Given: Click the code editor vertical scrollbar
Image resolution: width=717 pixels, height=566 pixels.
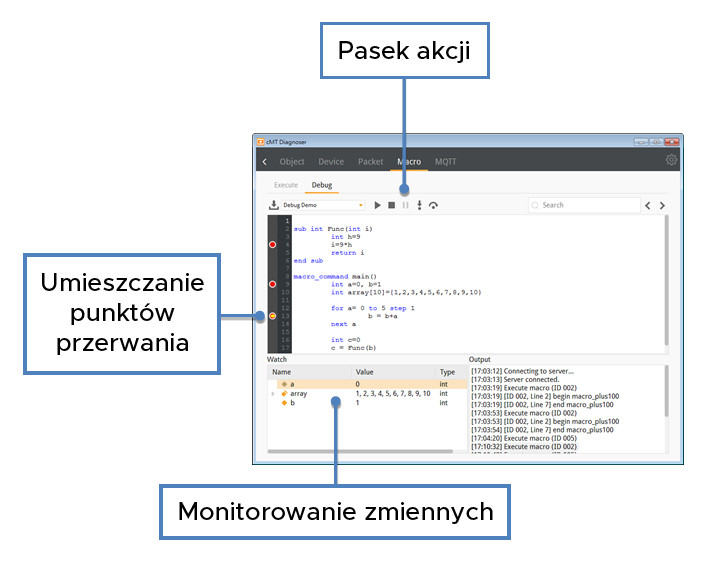Looking at the screenshot, I should 666,280.
